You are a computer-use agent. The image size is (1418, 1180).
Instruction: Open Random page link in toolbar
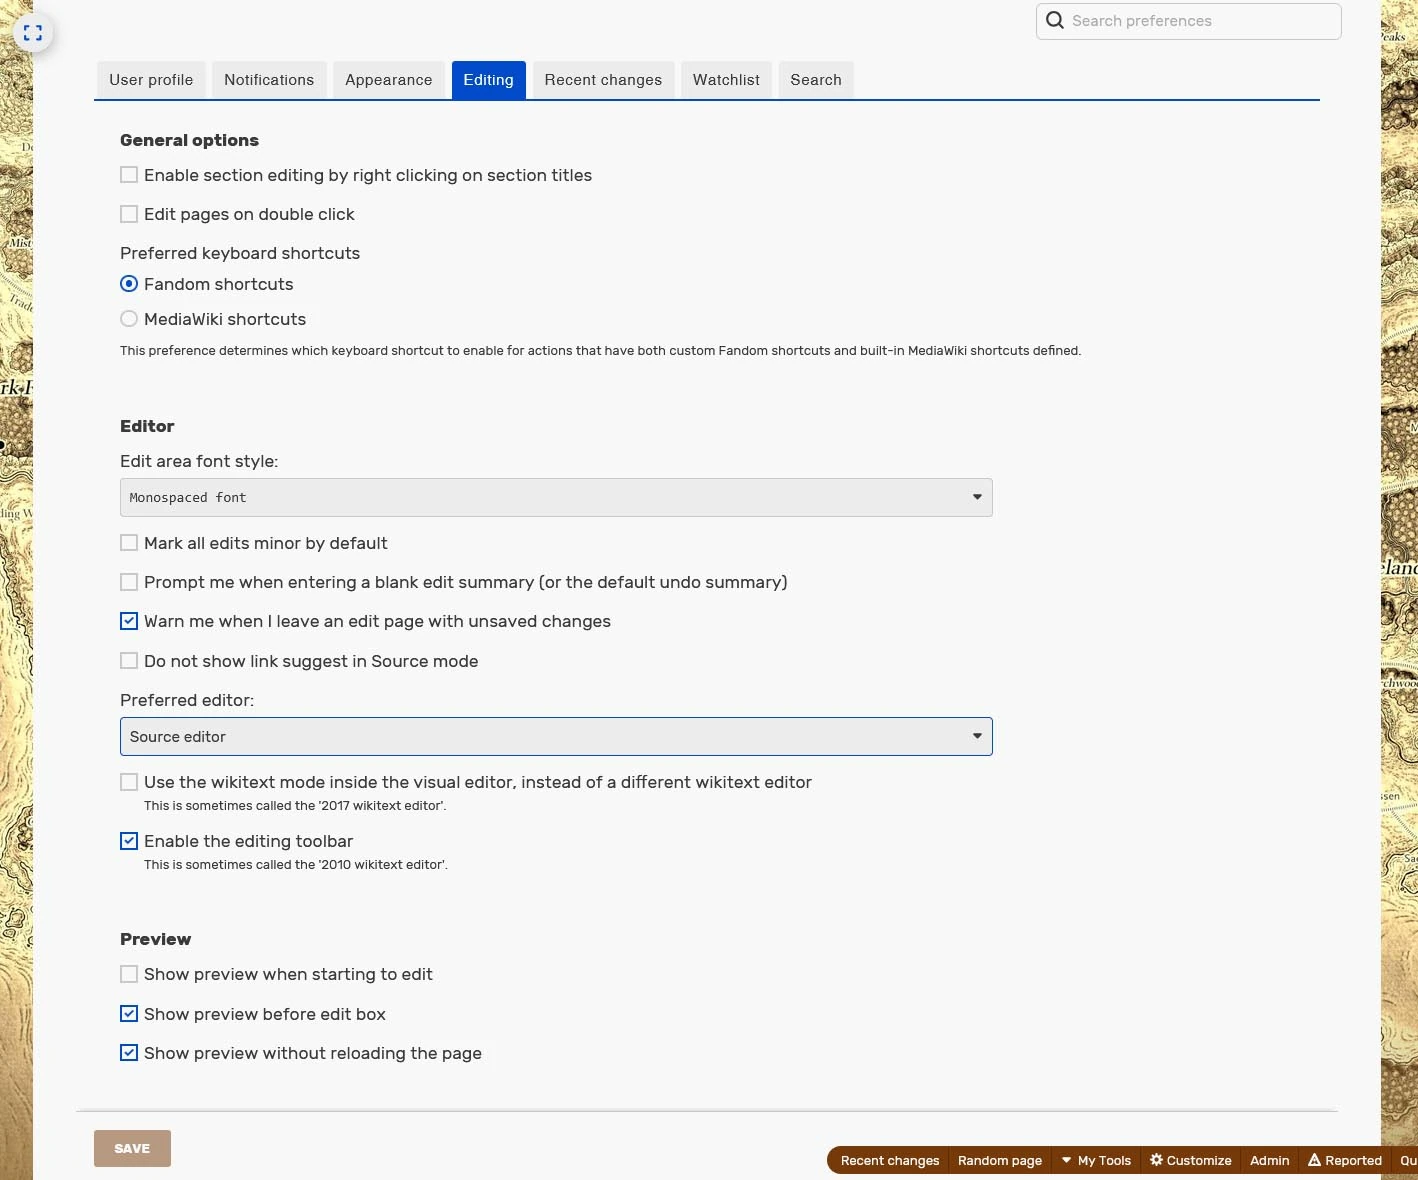tap(999, 1160)
